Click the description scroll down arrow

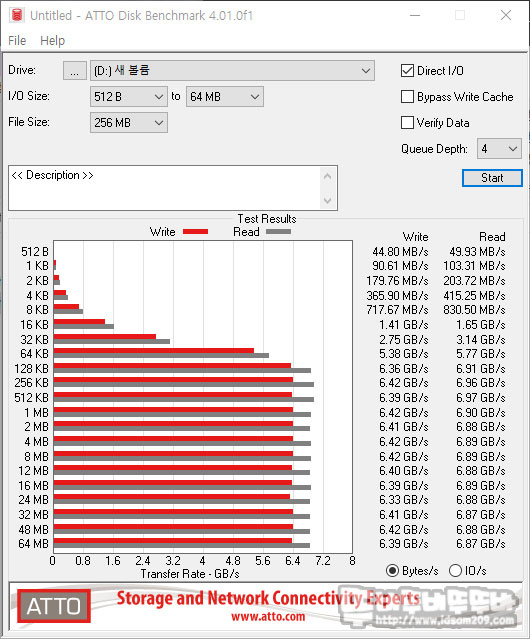tap(328, 200)
